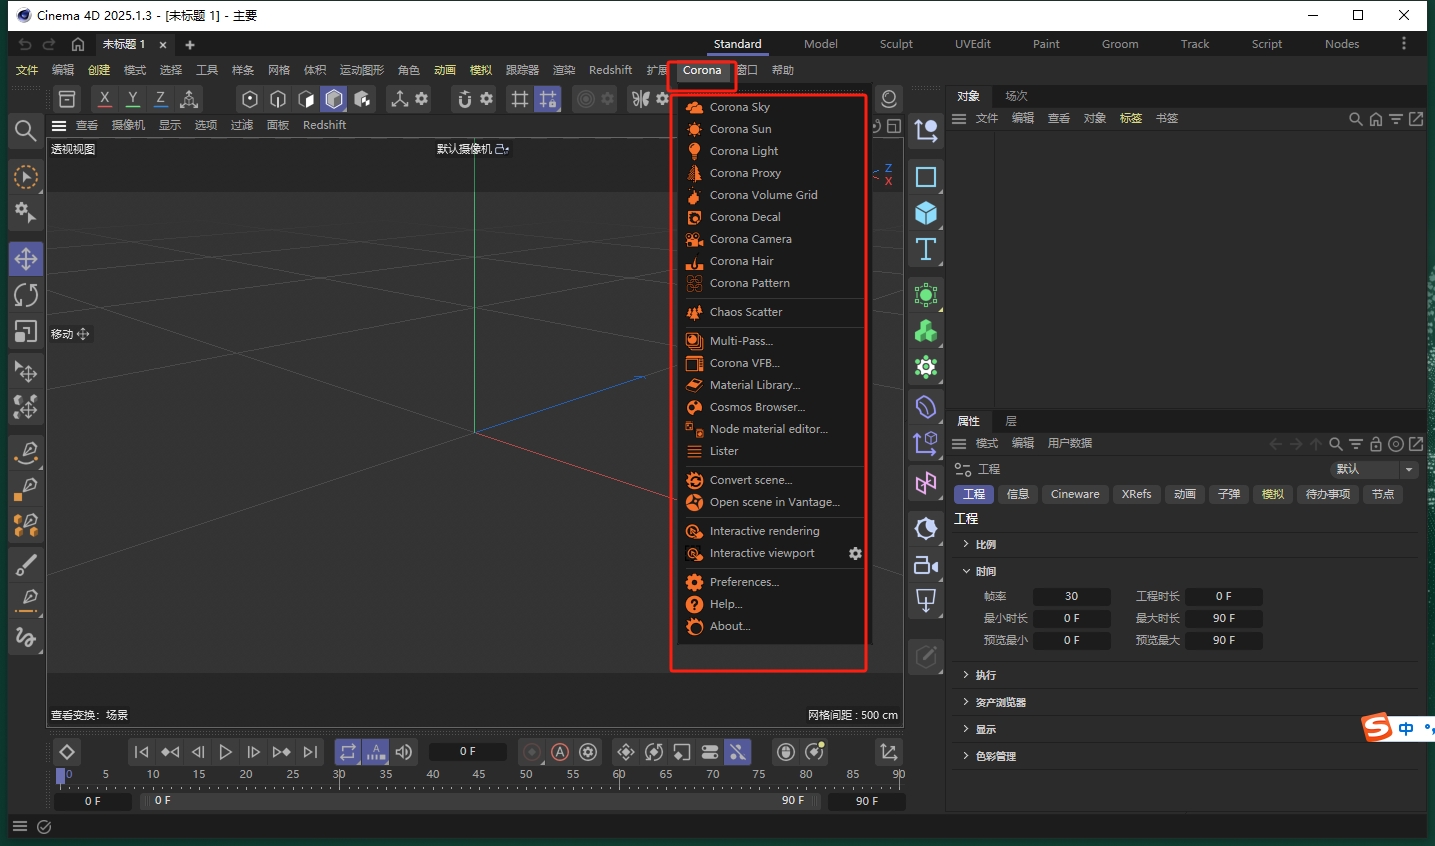Add a new project tab with plus
Image resolution: width=1435 pixels, height=846 pixels.
190,45
